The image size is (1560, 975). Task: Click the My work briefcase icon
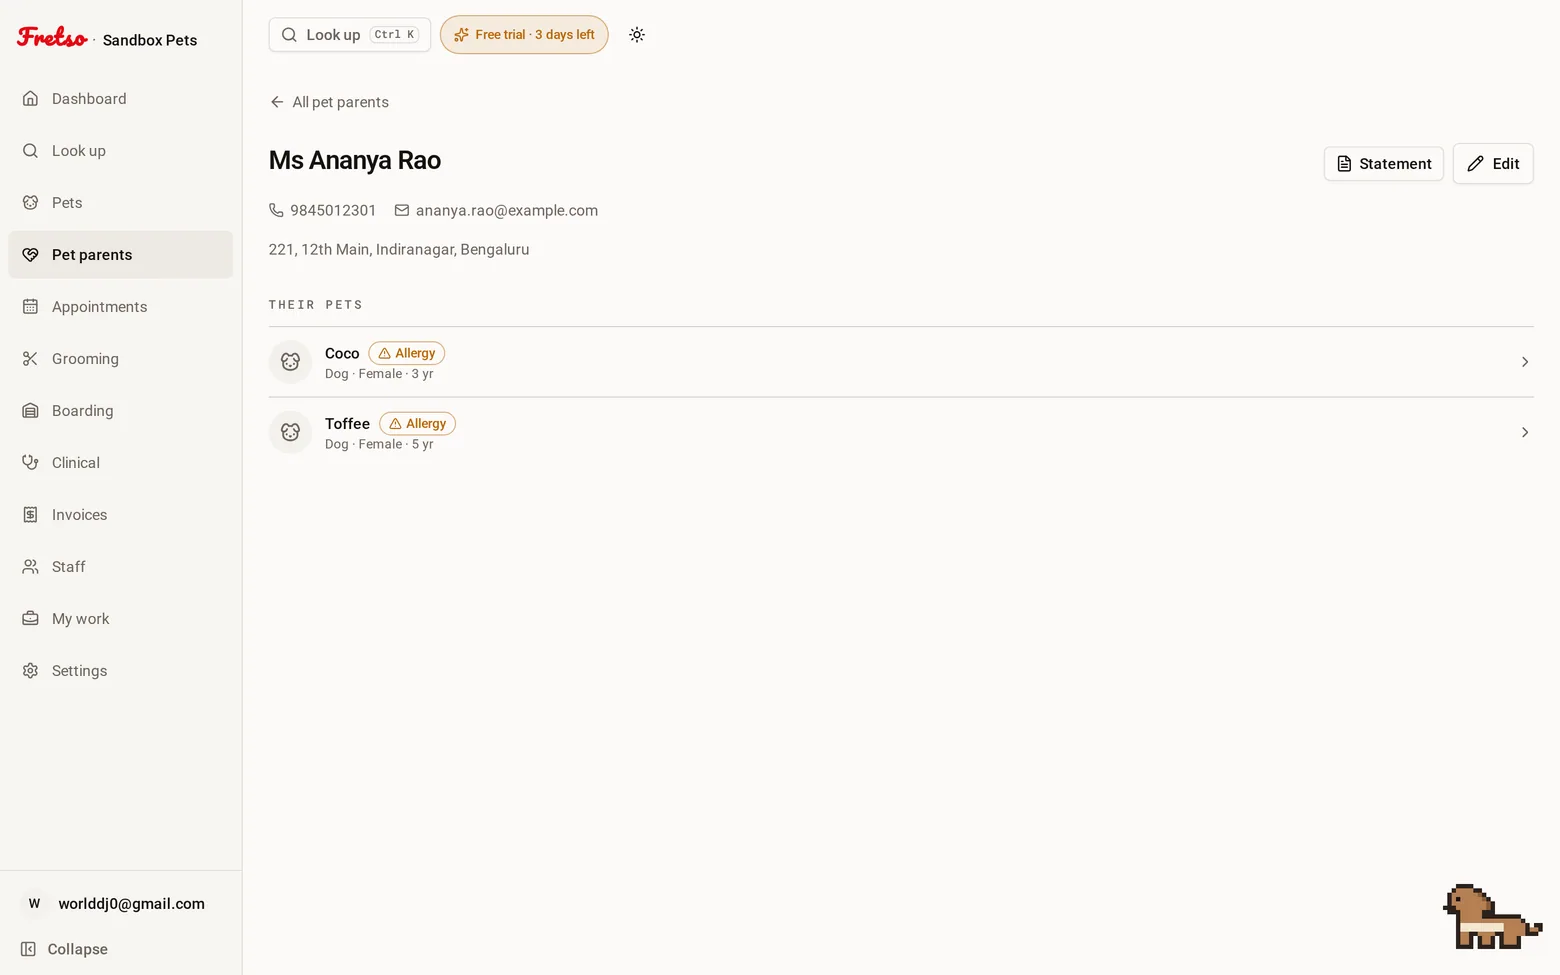pyautogui.click(x=30, y=619)
